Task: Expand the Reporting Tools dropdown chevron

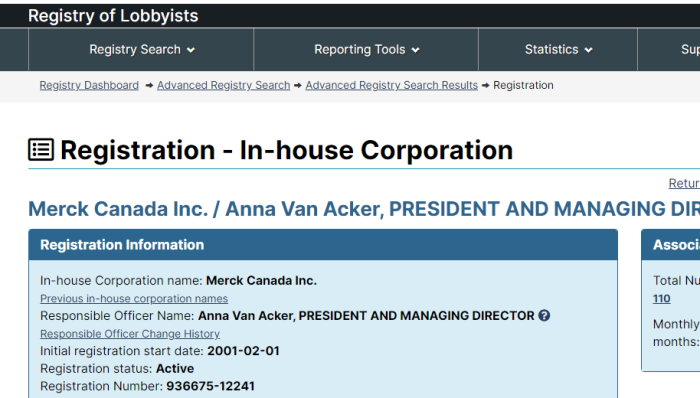Action: [416, 50]
